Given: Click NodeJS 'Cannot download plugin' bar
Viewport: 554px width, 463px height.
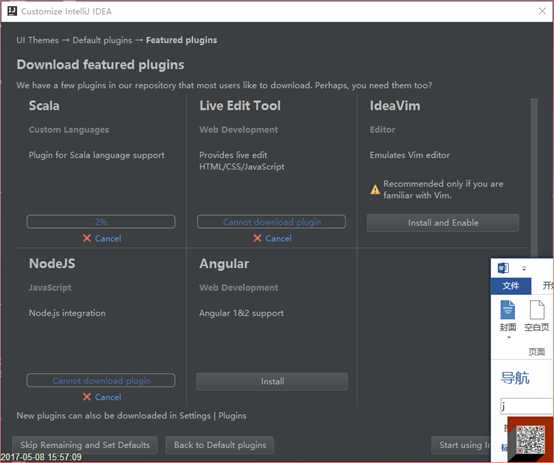Looking at the screenshot, I should point(101,380).
